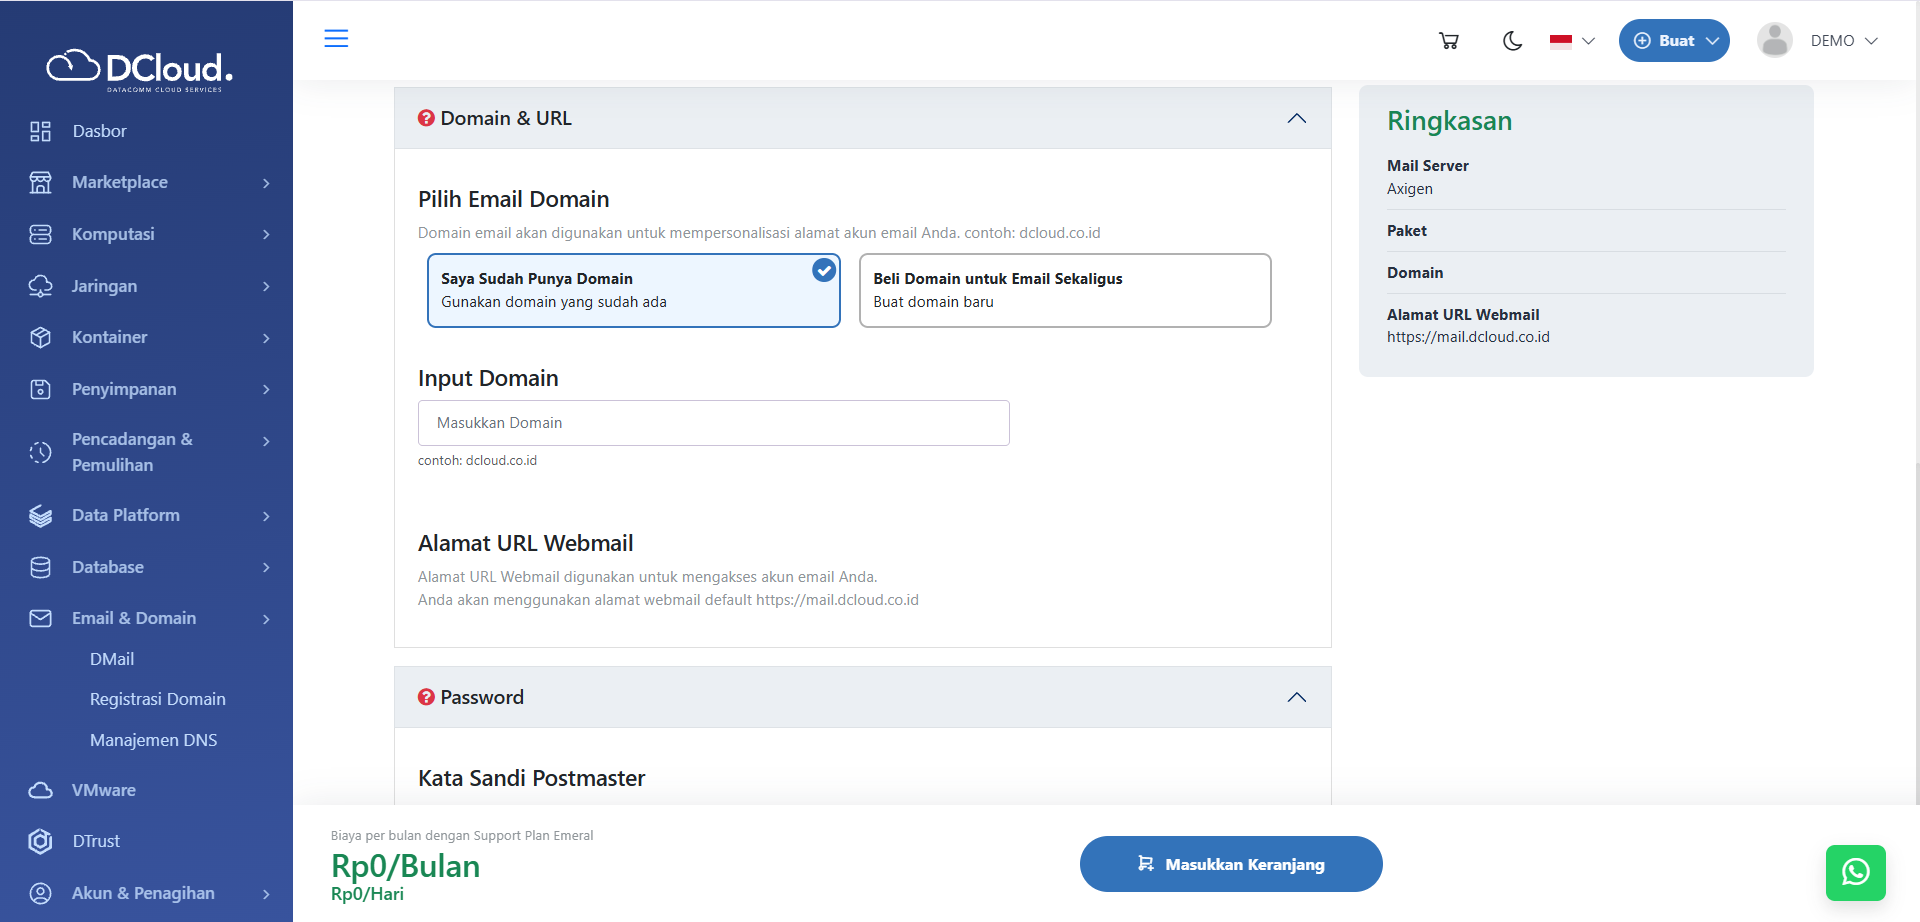Viewport: 1920px width, 922px height.
Task: Collapse the Domain & URL section
Action: [1296, 118]
